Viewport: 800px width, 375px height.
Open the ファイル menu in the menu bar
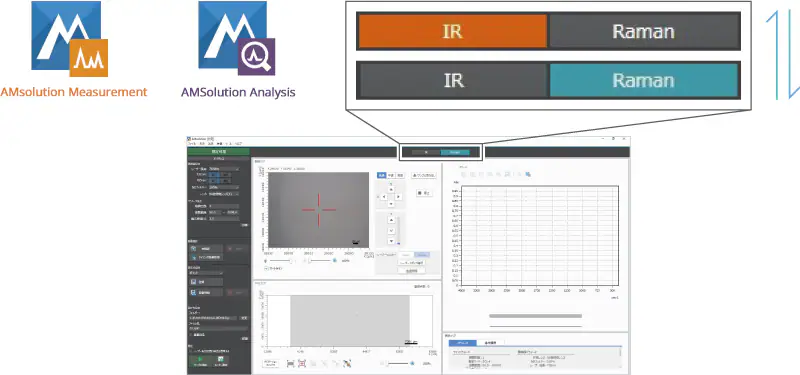tap(192, 144)
